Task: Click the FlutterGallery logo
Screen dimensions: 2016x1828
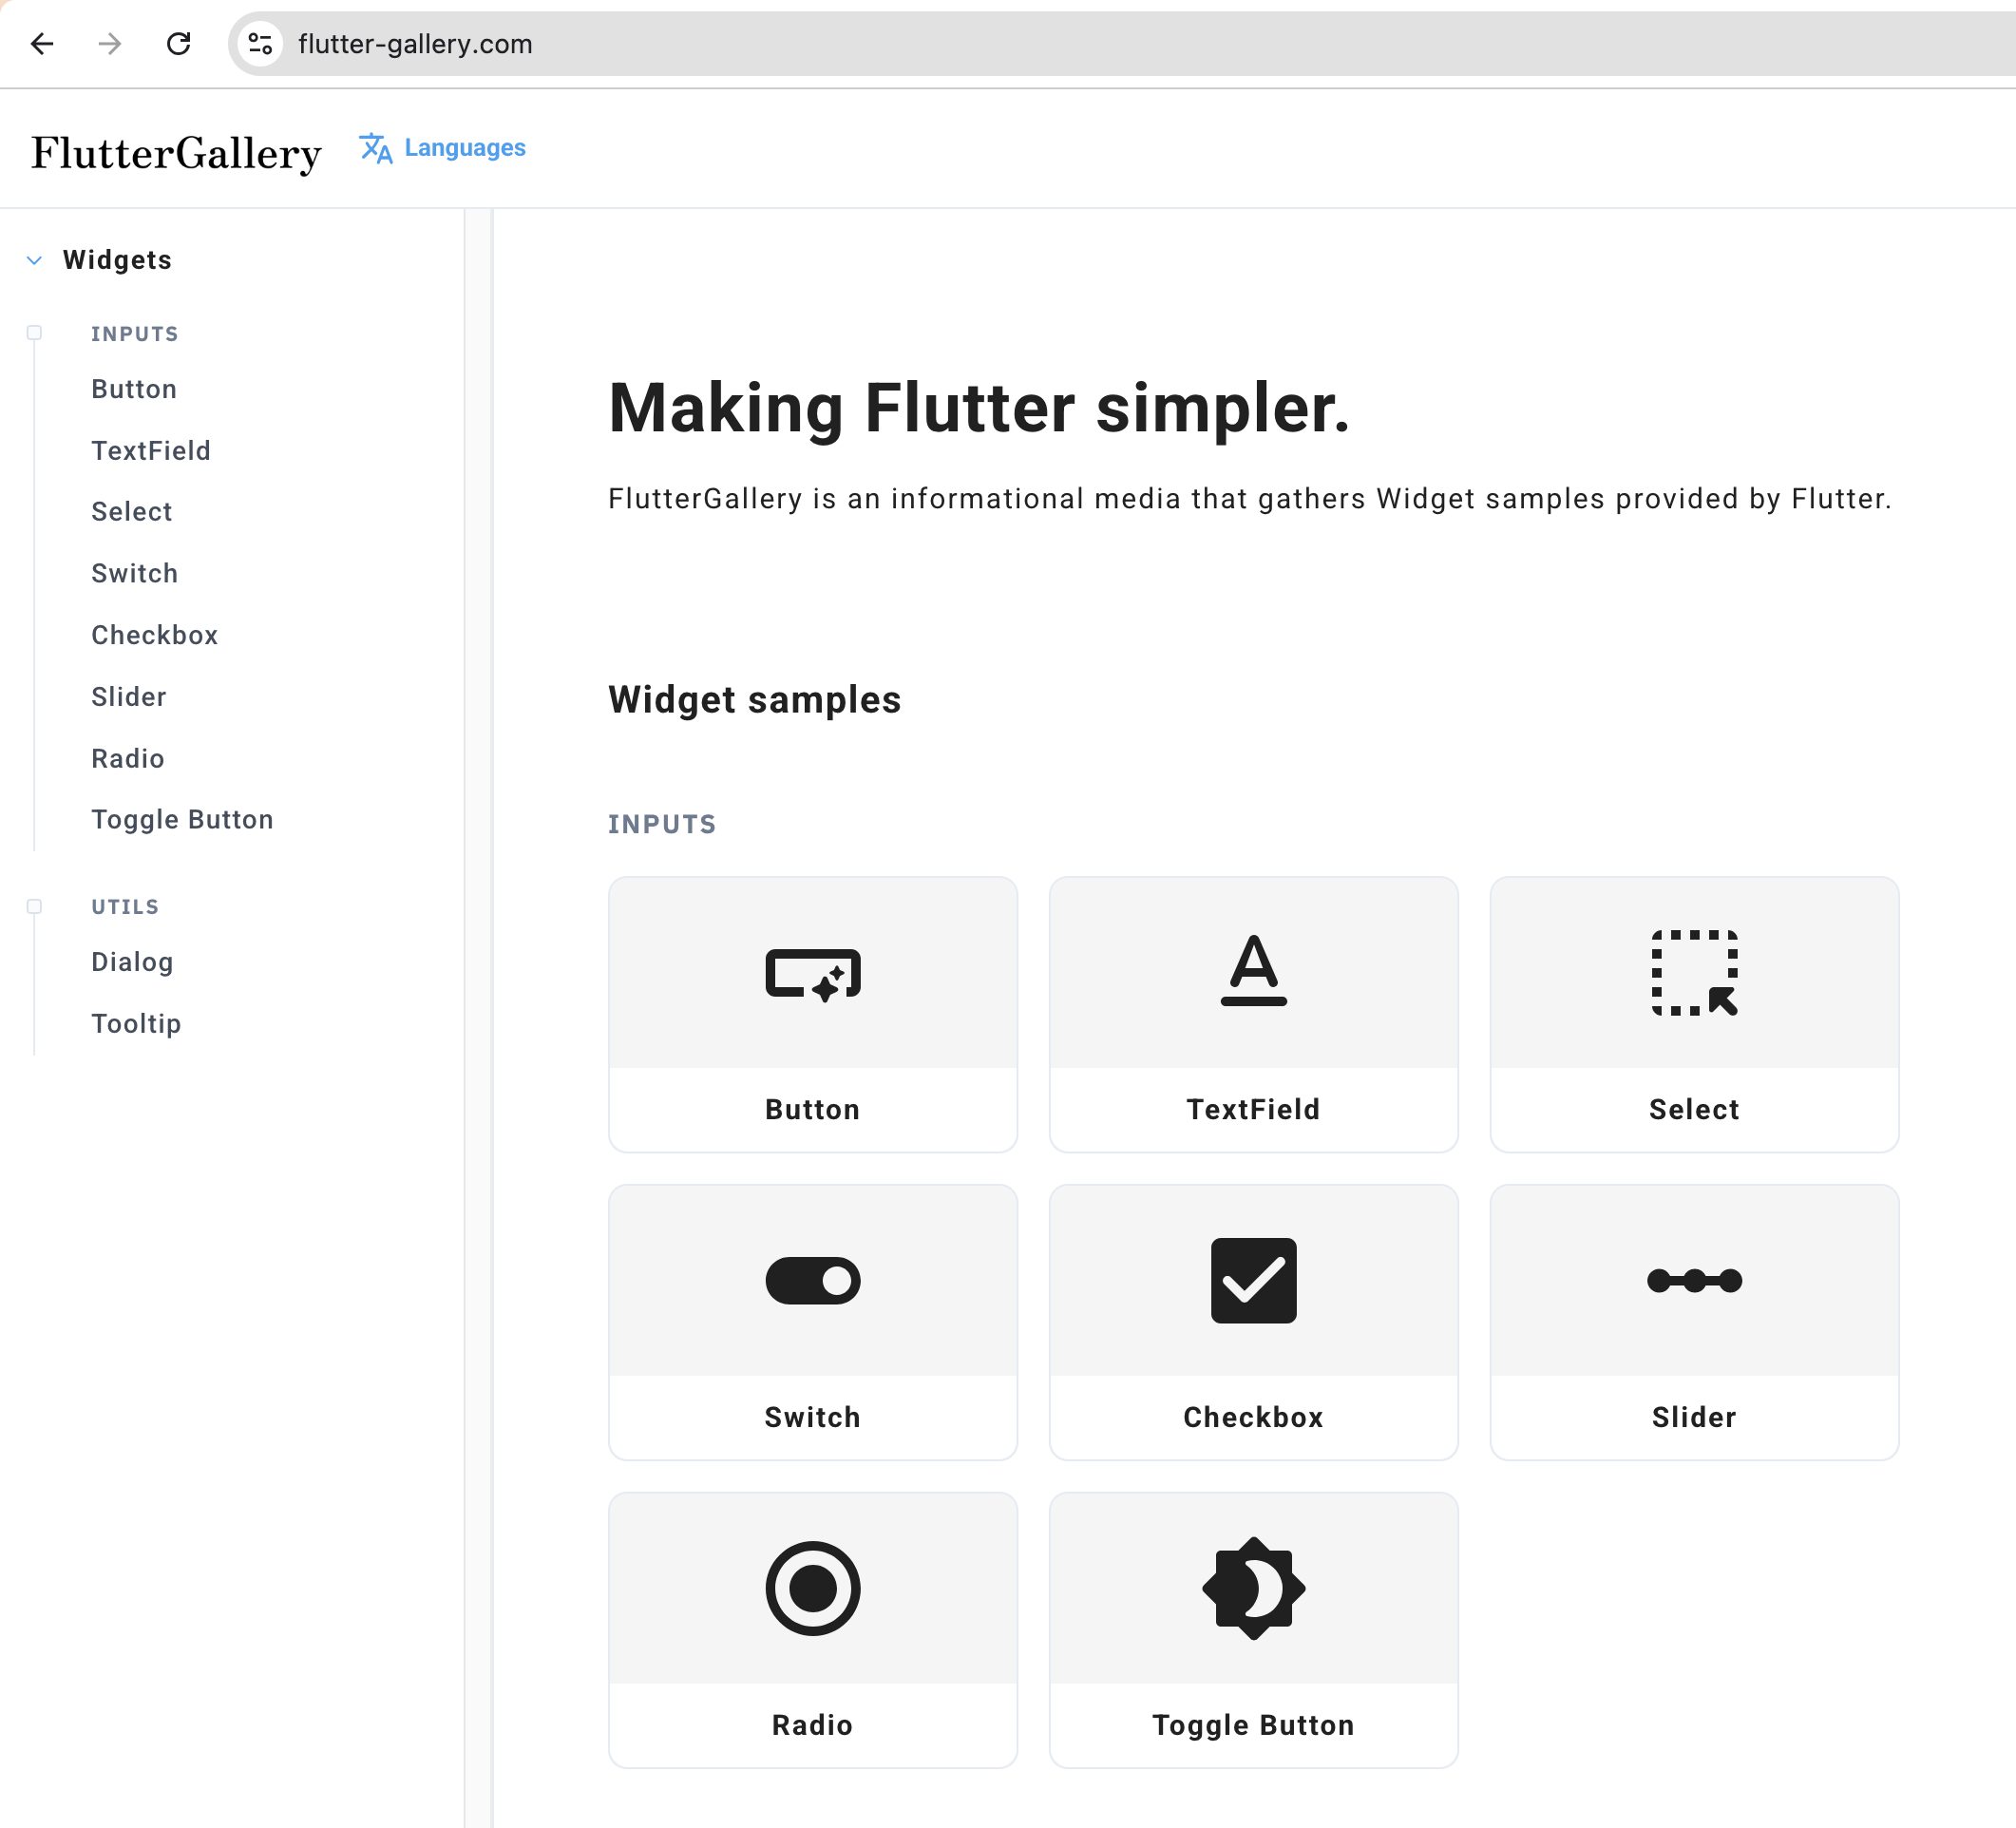Action: pos(176,153)
